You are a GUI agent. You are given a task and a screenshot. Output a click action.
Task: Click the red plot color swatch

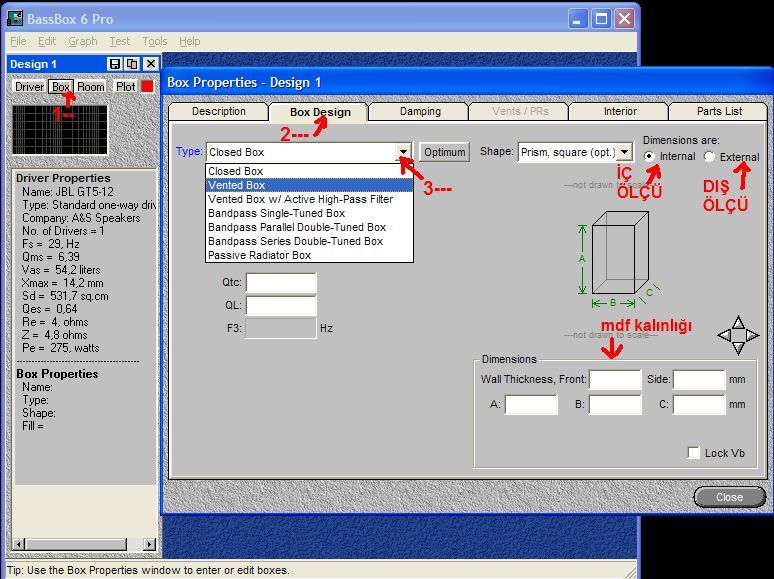click(x=147, y=87)
